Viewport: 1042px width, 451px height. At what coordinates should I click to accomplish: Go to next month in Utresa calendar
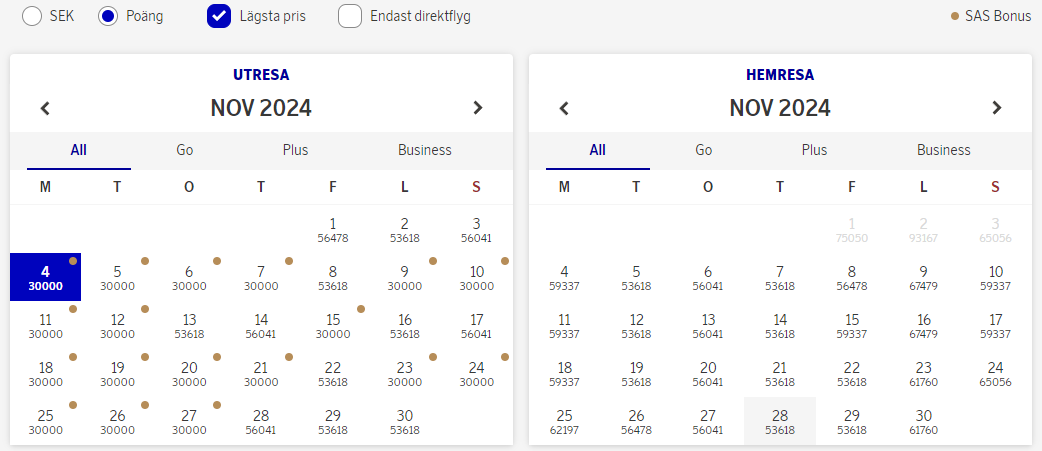coord(478,108)
